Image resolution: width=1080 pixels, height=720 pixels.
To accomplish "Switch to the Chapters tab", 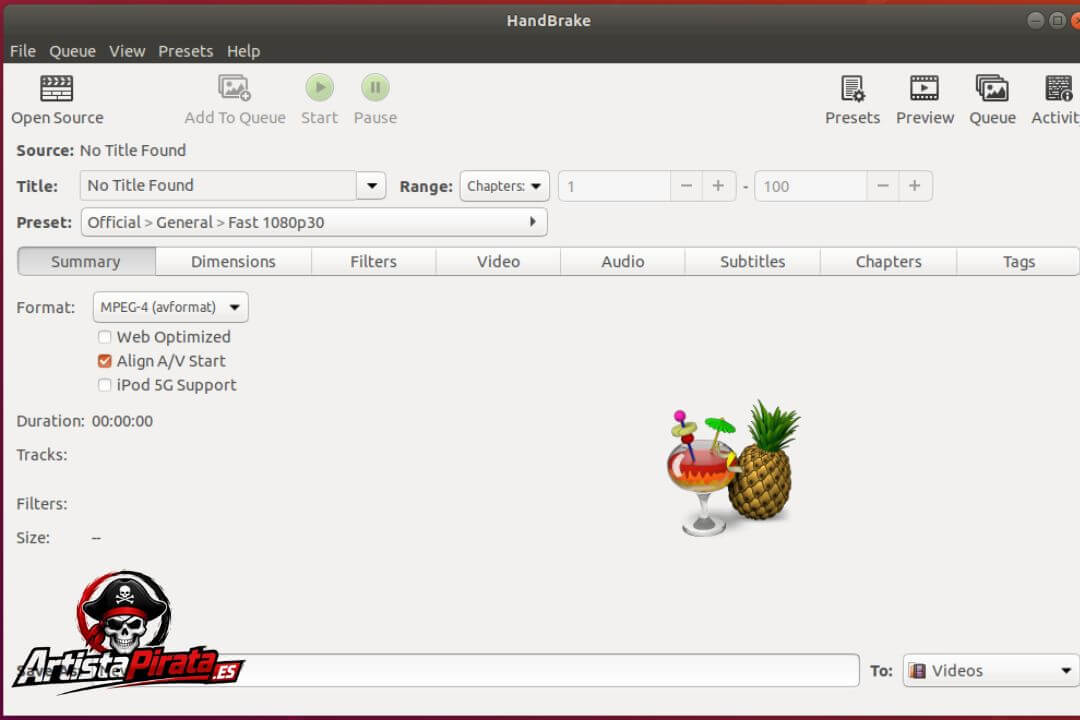I will click(x=889, y=262).
